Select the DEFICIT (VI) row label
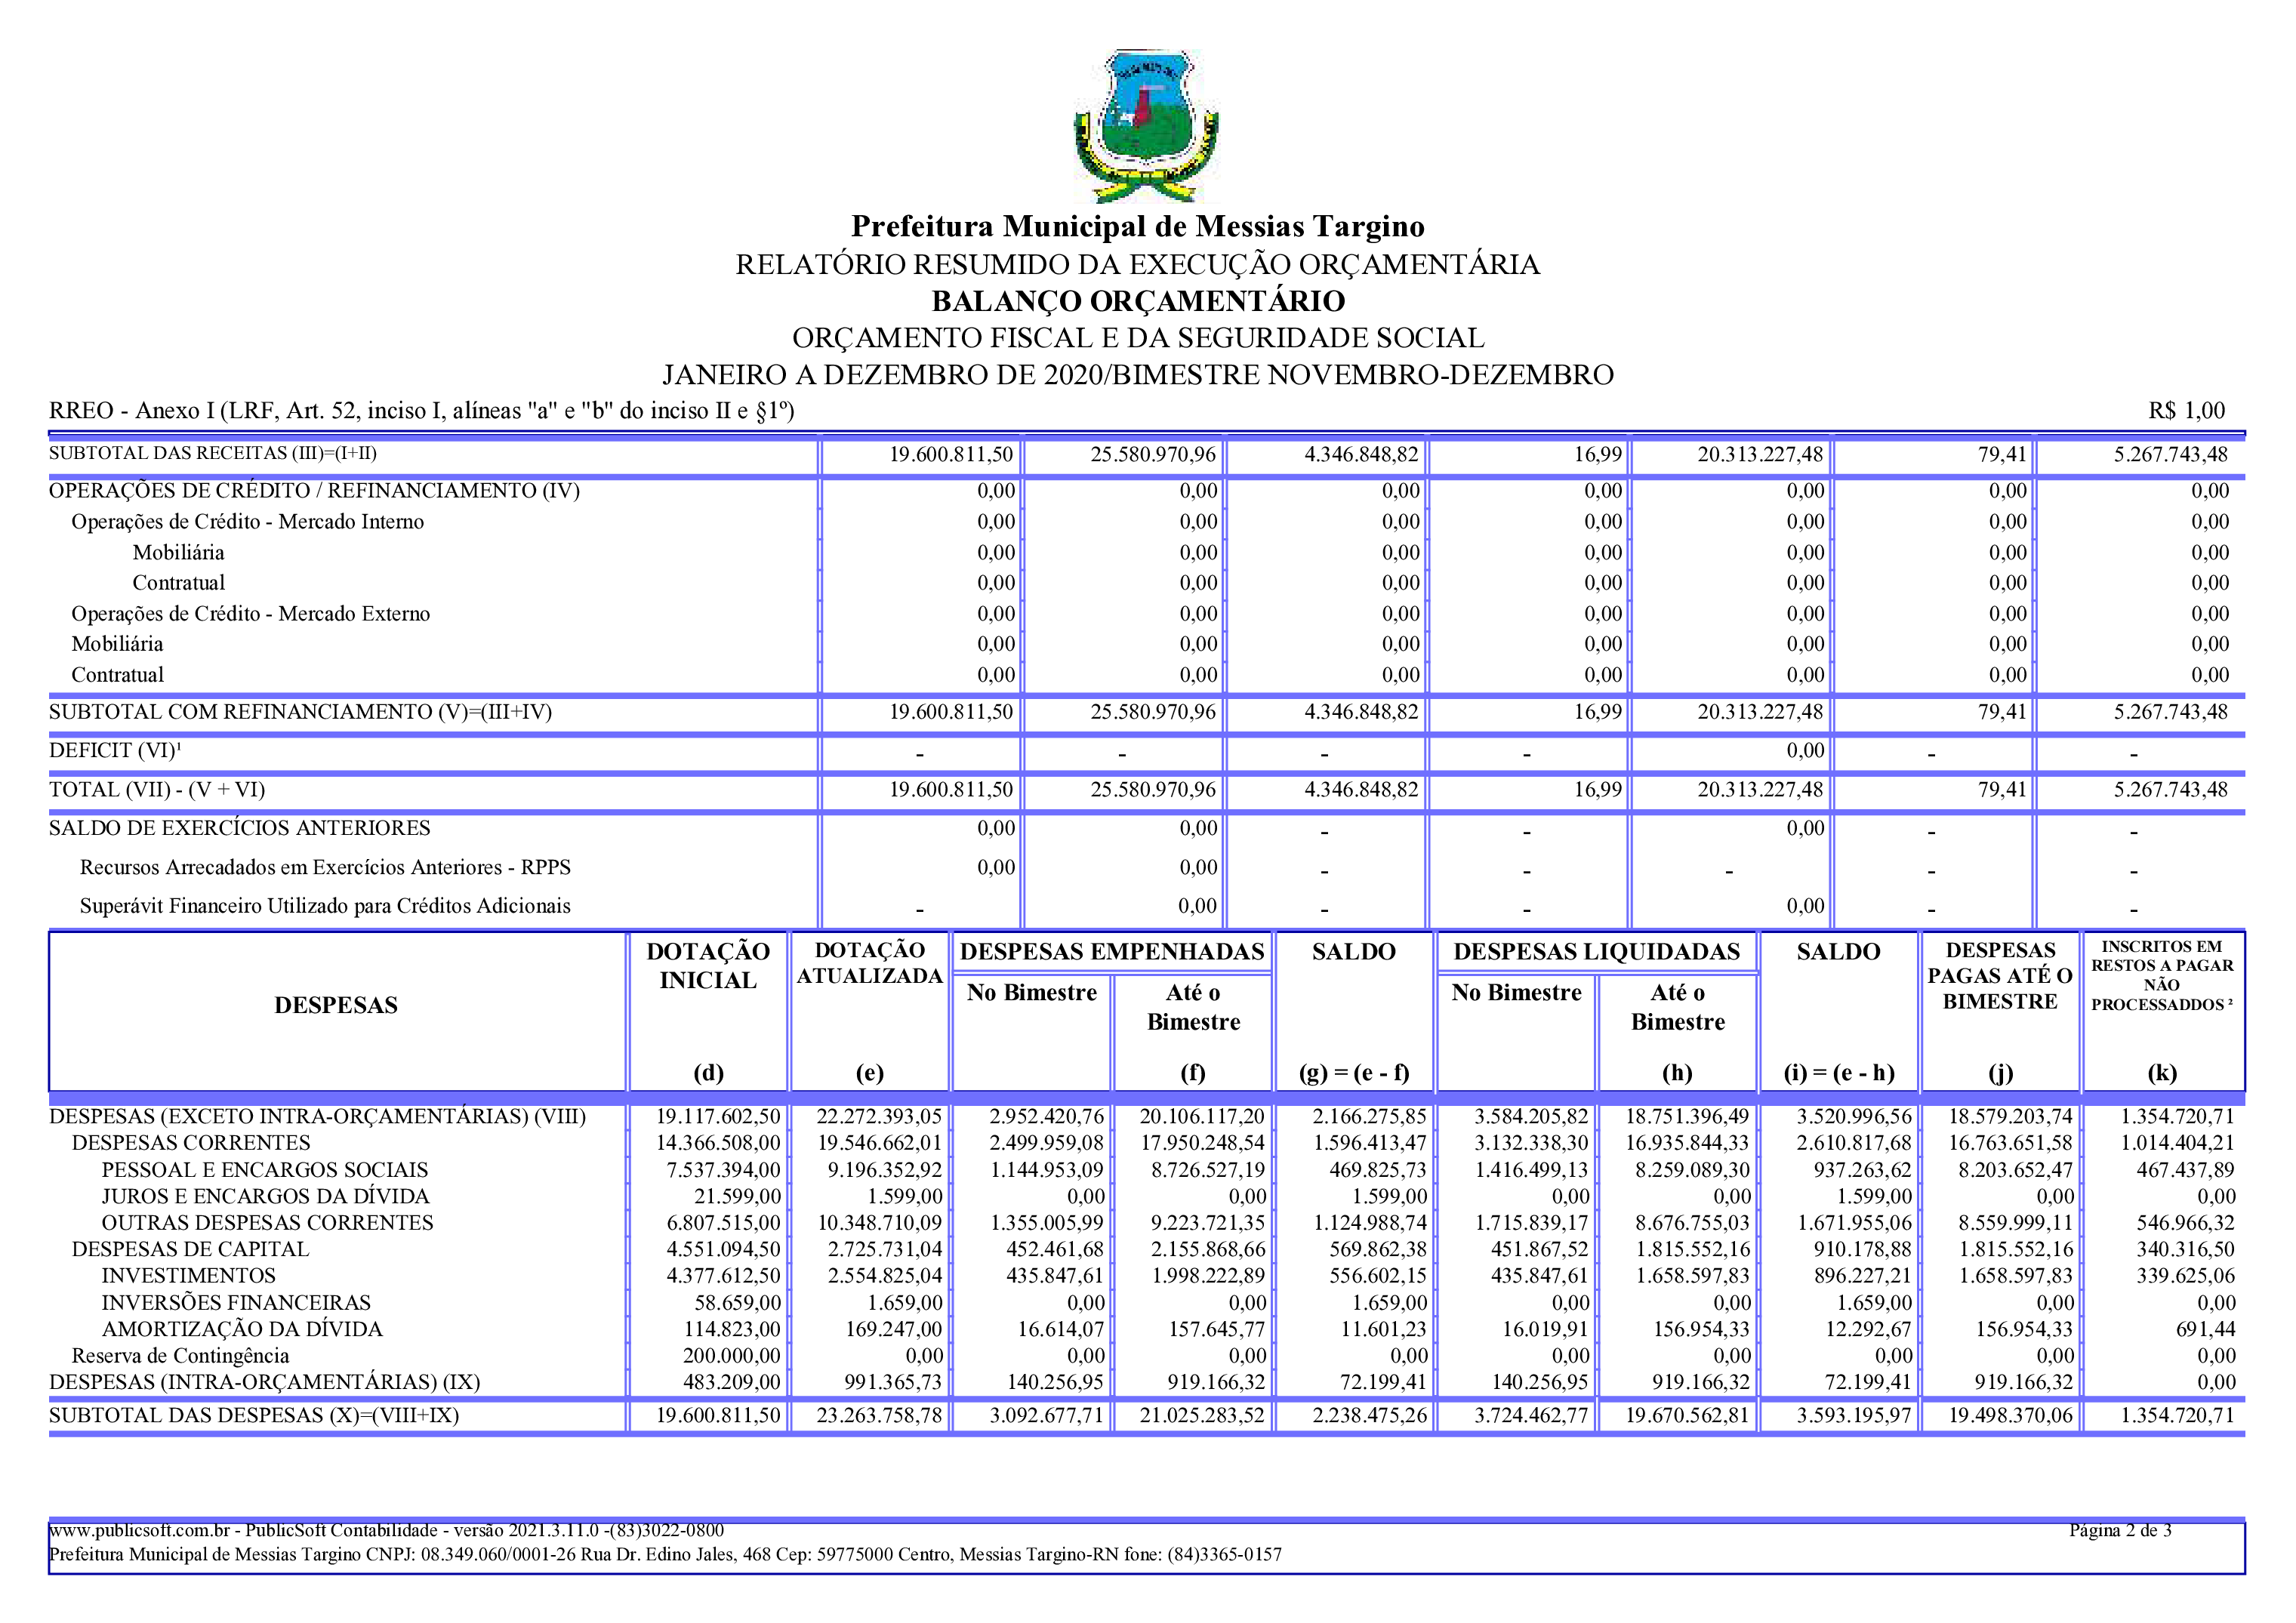This screenshot has height=1623, width=2296. coord(115,750)
